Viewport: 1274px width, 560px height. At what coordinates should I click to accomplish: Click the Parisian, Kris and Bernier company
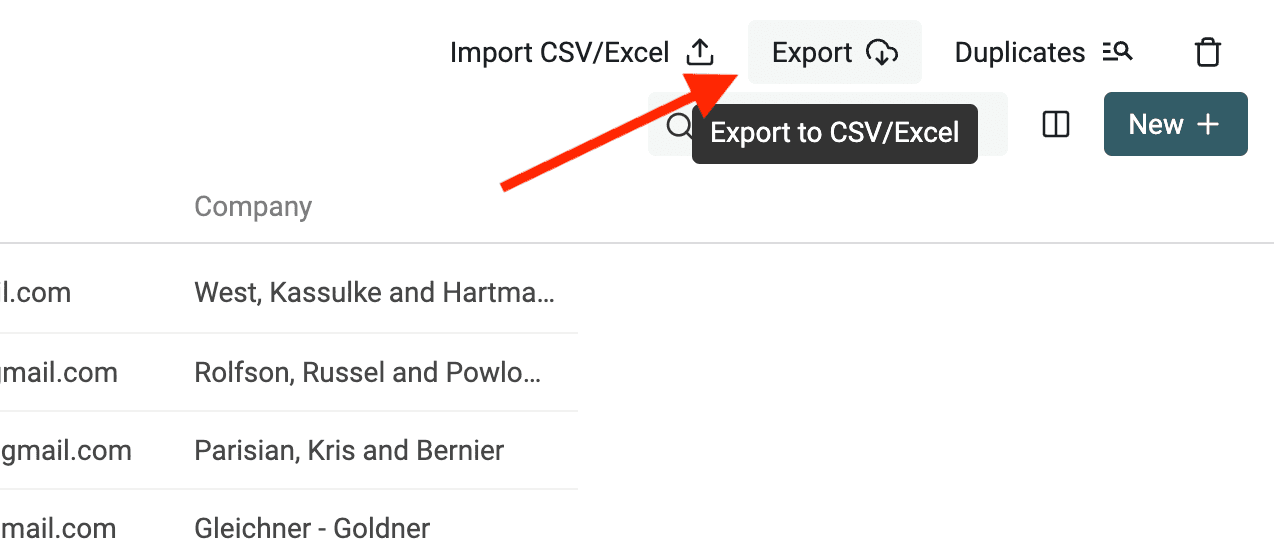pos(349,451)
